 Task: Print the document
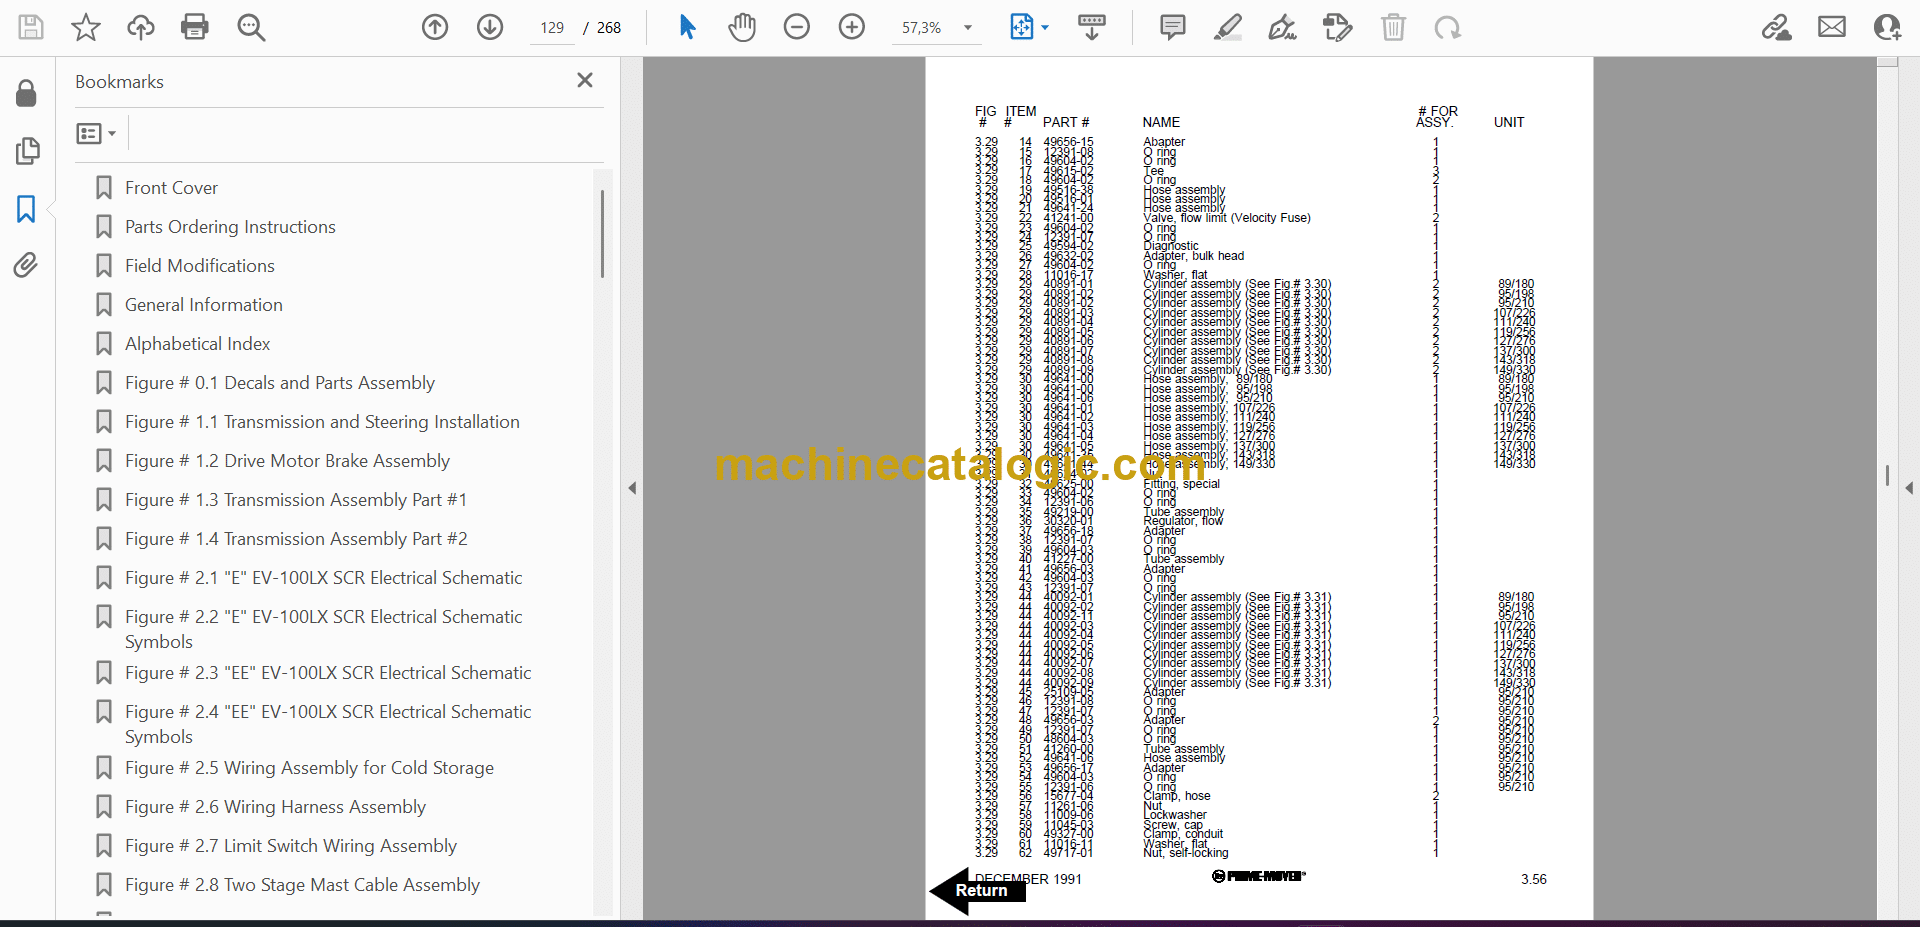pos(195,27)
